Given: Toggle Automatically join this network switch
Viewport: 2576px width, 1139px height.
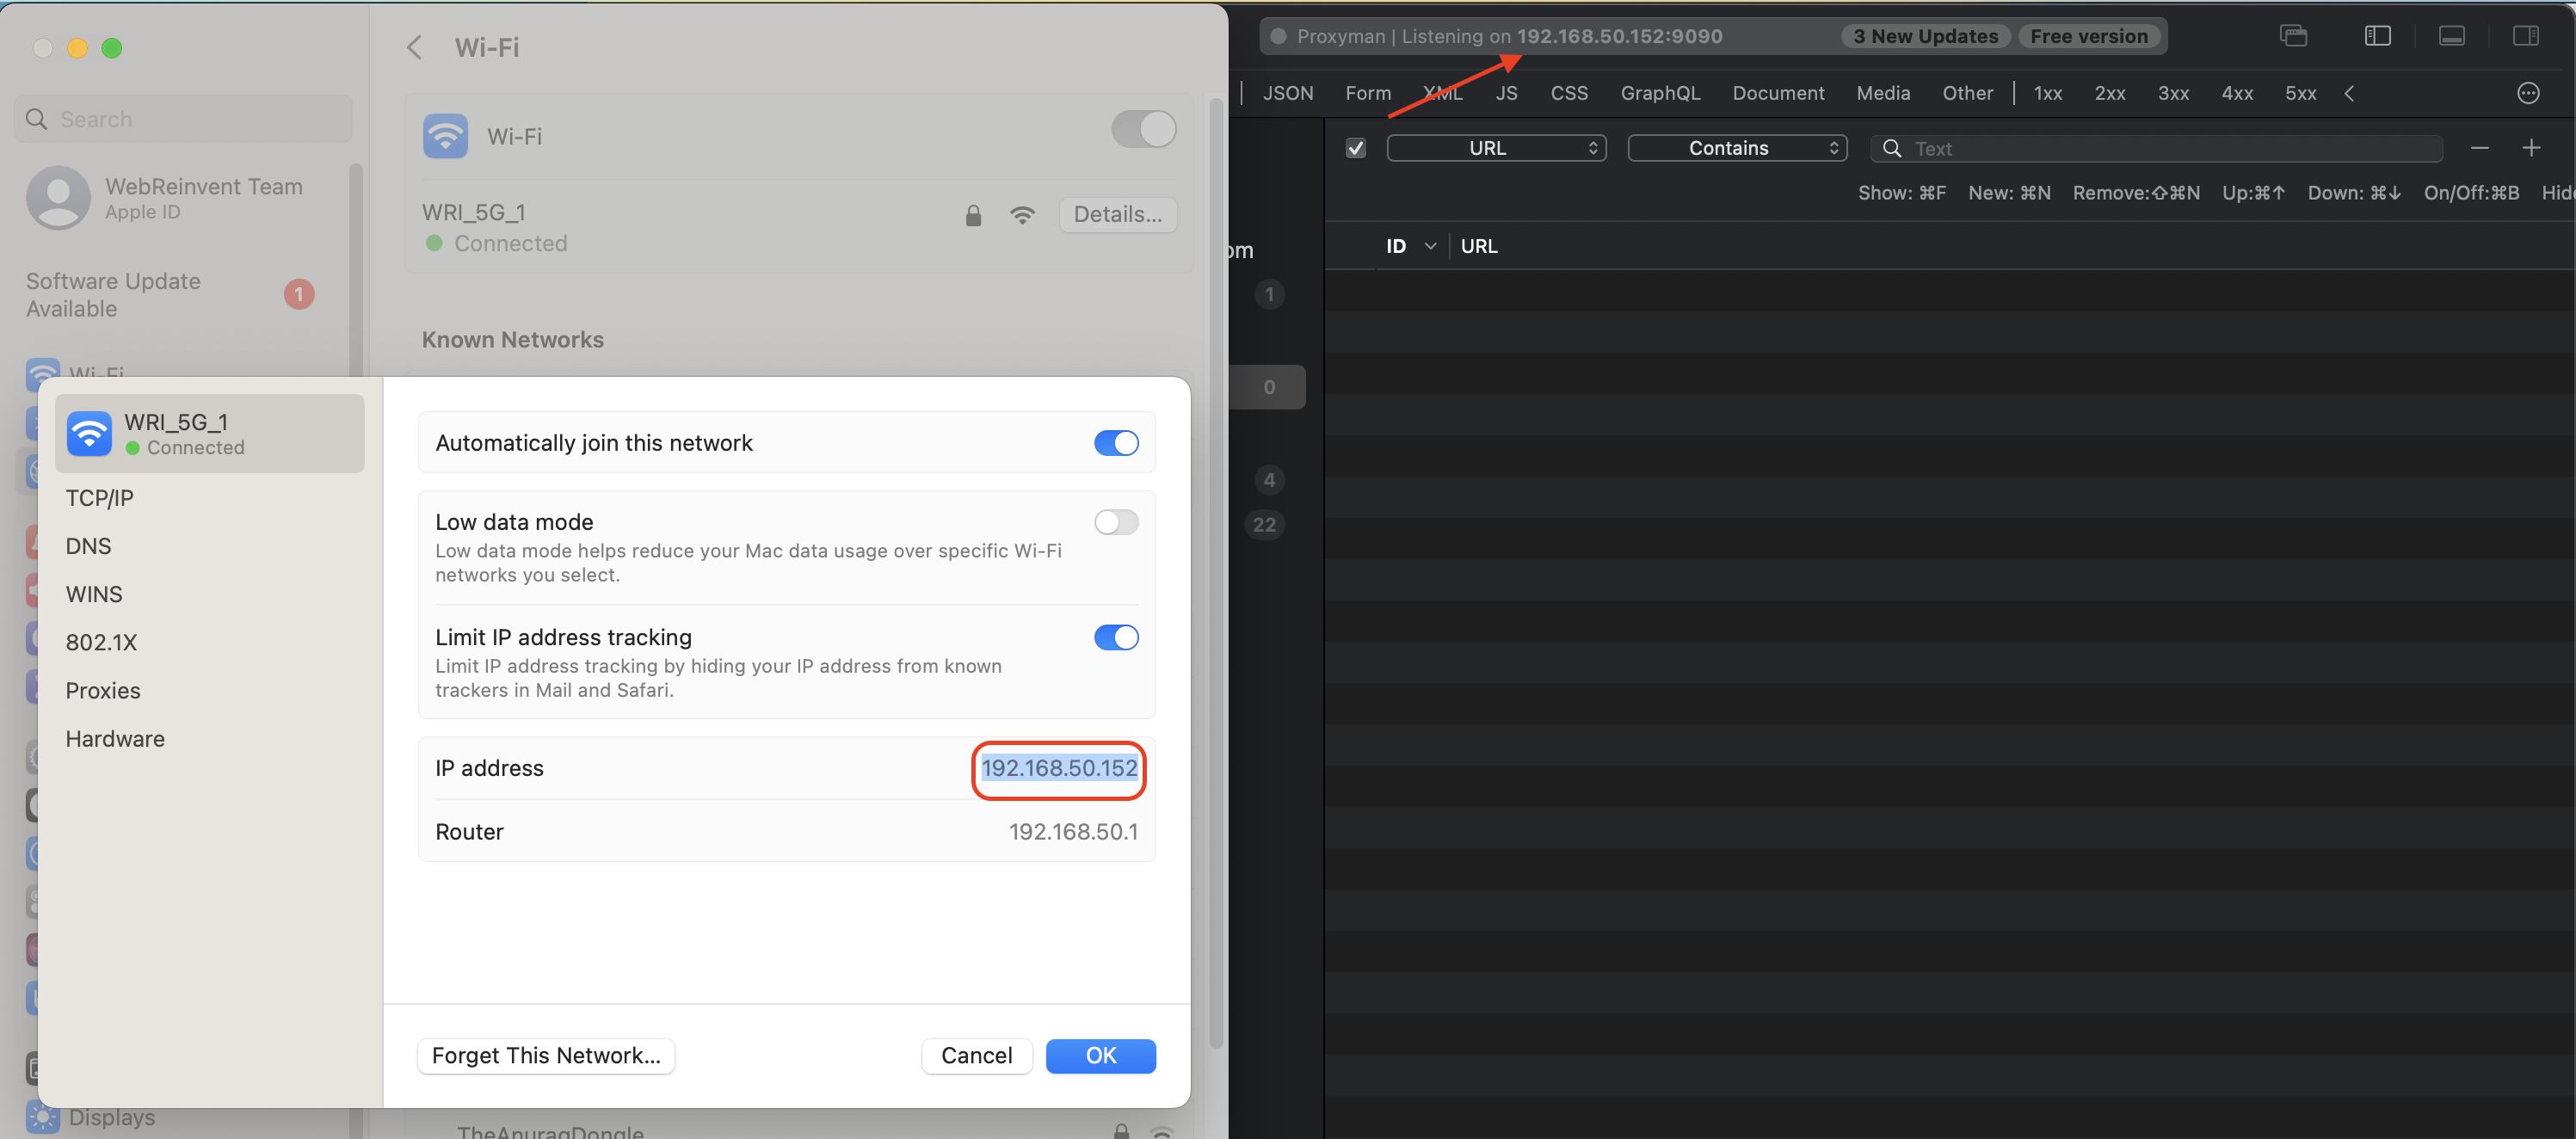Looking at the screenshot, I should [1115, 442].
